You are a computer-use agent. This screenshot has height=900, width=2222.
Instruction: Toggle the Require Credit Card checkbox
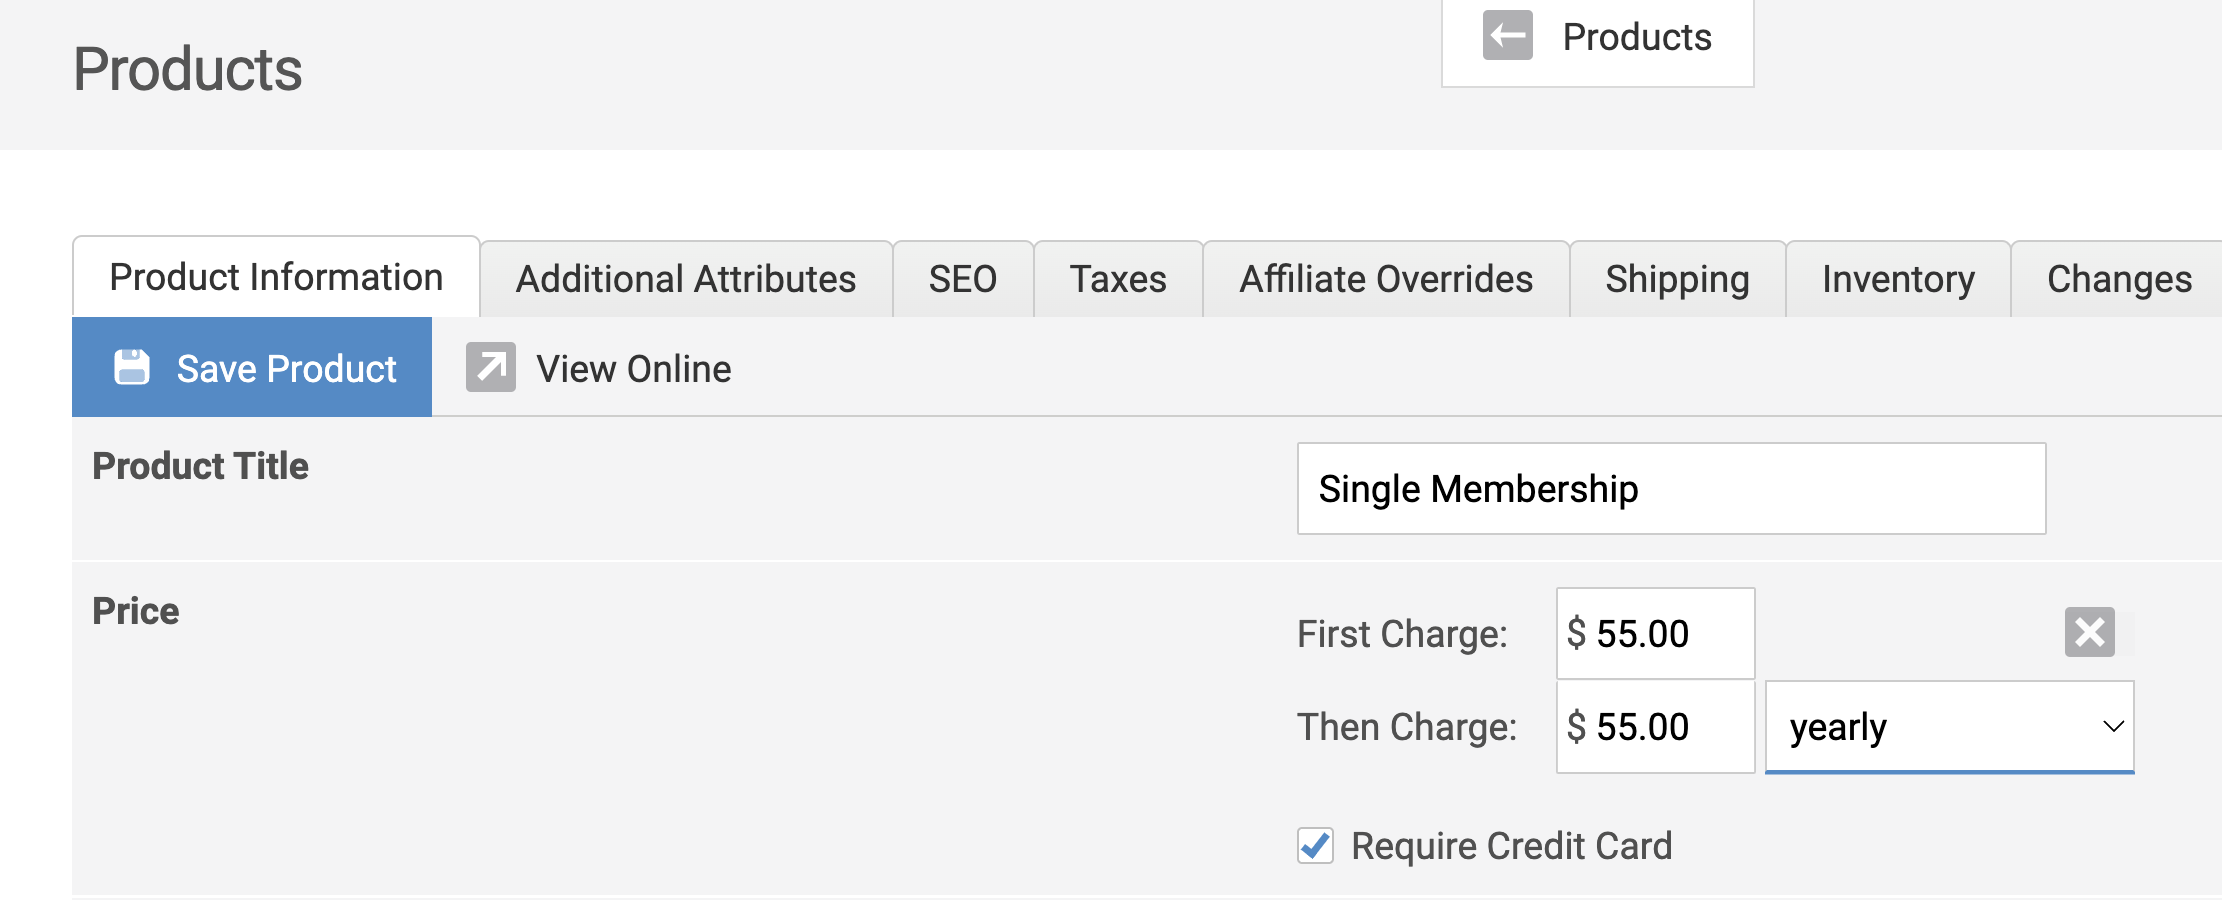(x=1315, y=846)
